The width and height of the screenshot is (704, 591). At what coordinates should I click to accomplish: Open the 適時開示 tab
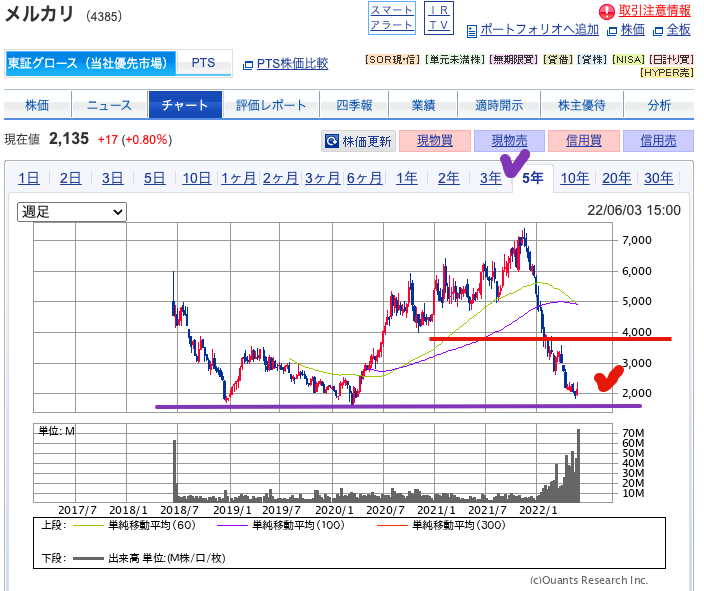499,105
